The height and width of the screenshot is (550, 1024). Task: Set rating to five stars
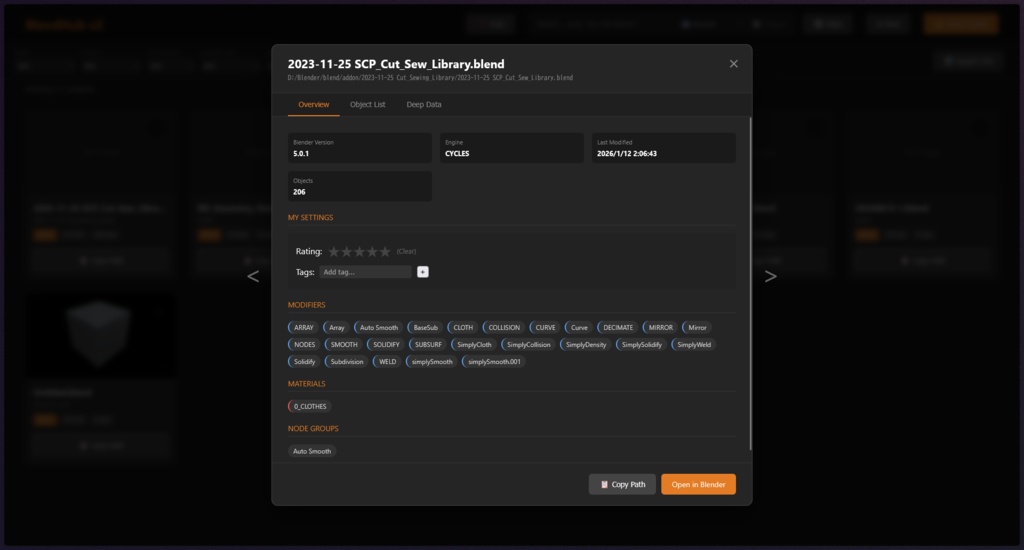click(385, 251)
